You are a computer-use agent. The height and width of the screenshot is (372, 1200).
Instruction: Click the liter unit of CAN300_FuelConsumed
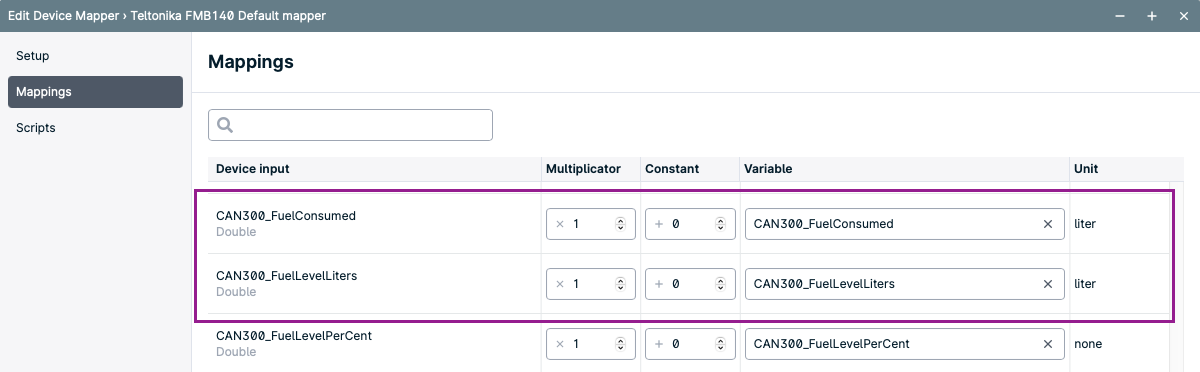coord(1085,224)
